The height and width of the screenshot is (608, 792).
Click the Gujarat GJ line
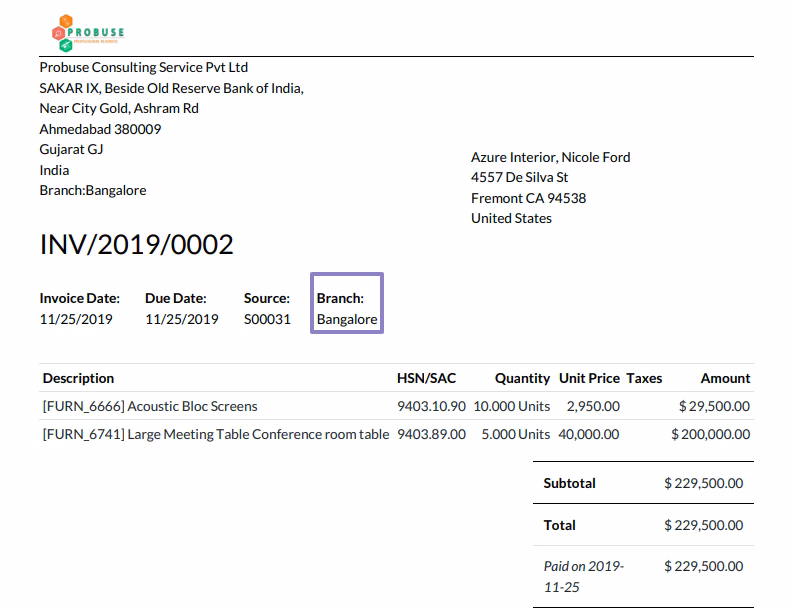71,149
